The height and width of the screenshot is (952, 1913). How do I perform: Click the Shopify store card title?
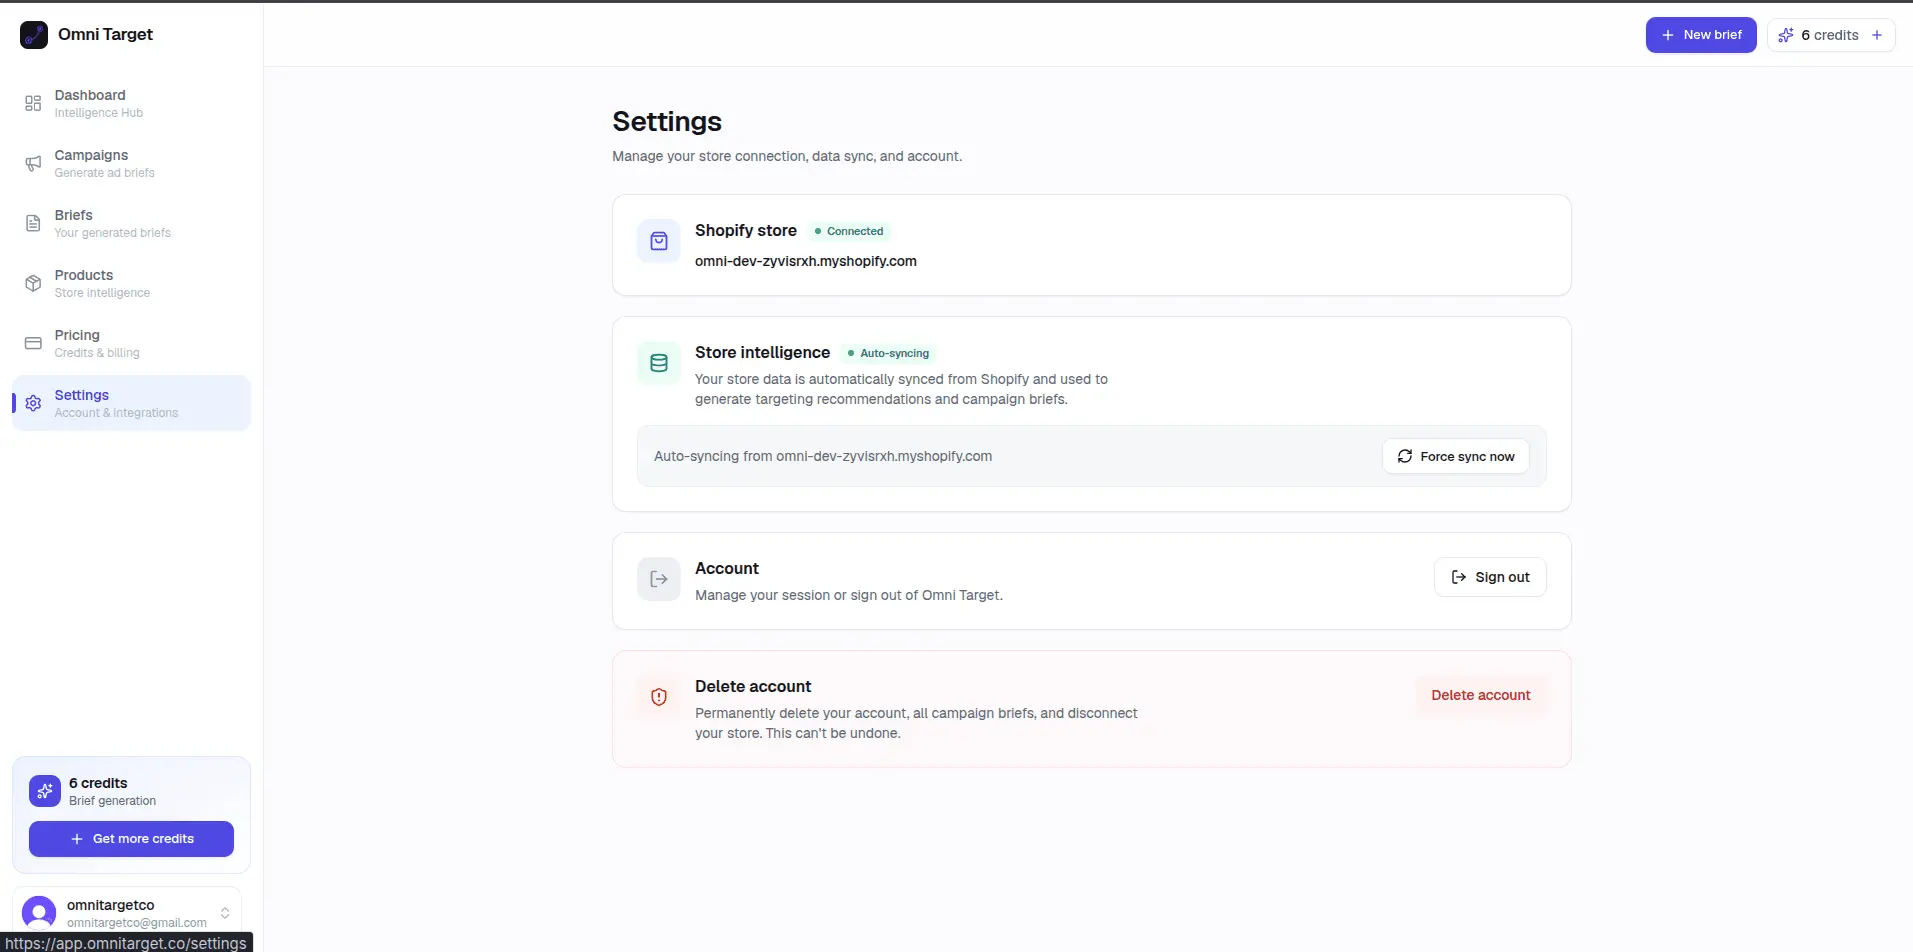pos(745,230)
